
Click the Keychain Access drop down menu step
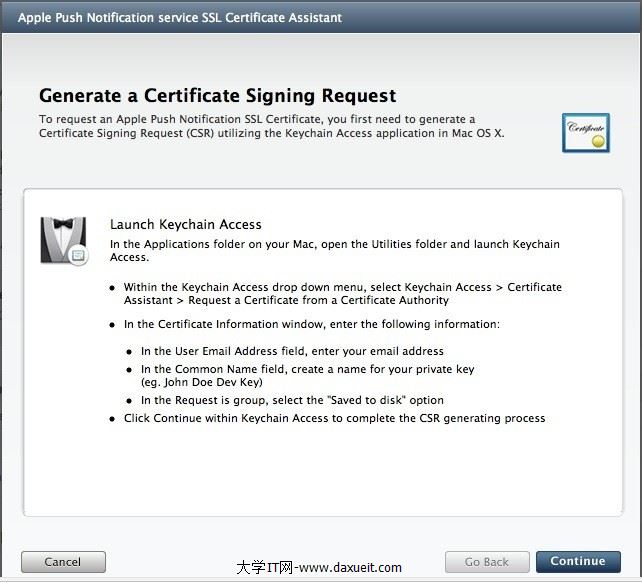click(342, 293)
